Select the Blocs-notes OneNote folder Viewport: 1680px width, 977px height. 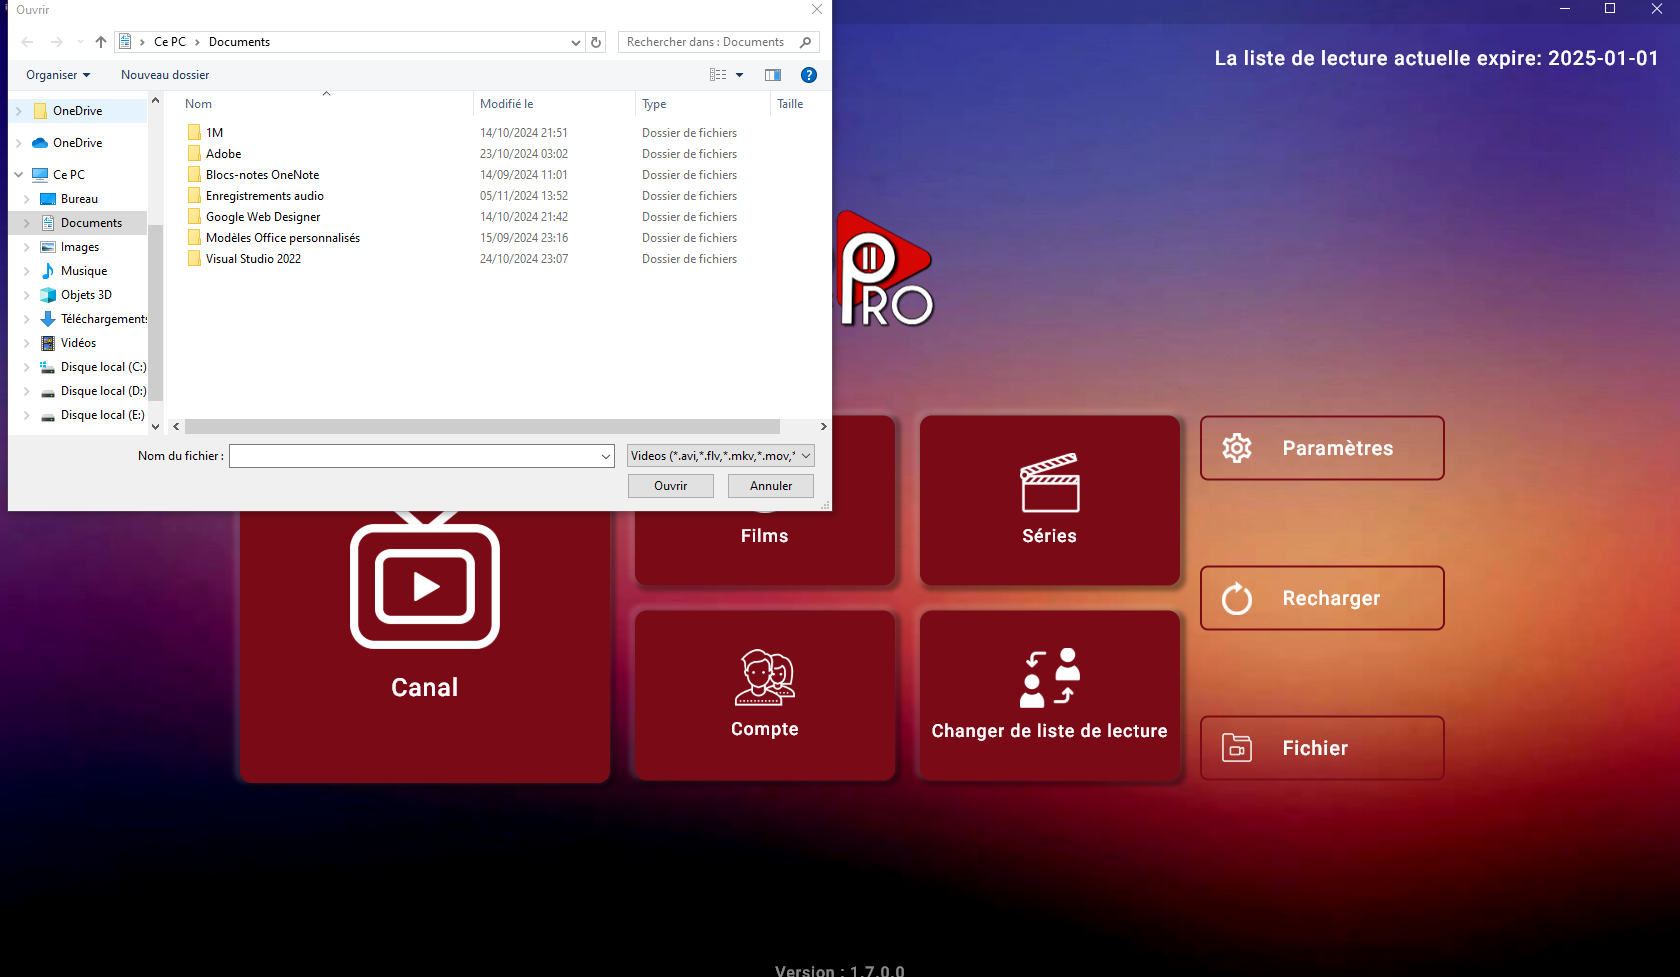click(262, 174)
